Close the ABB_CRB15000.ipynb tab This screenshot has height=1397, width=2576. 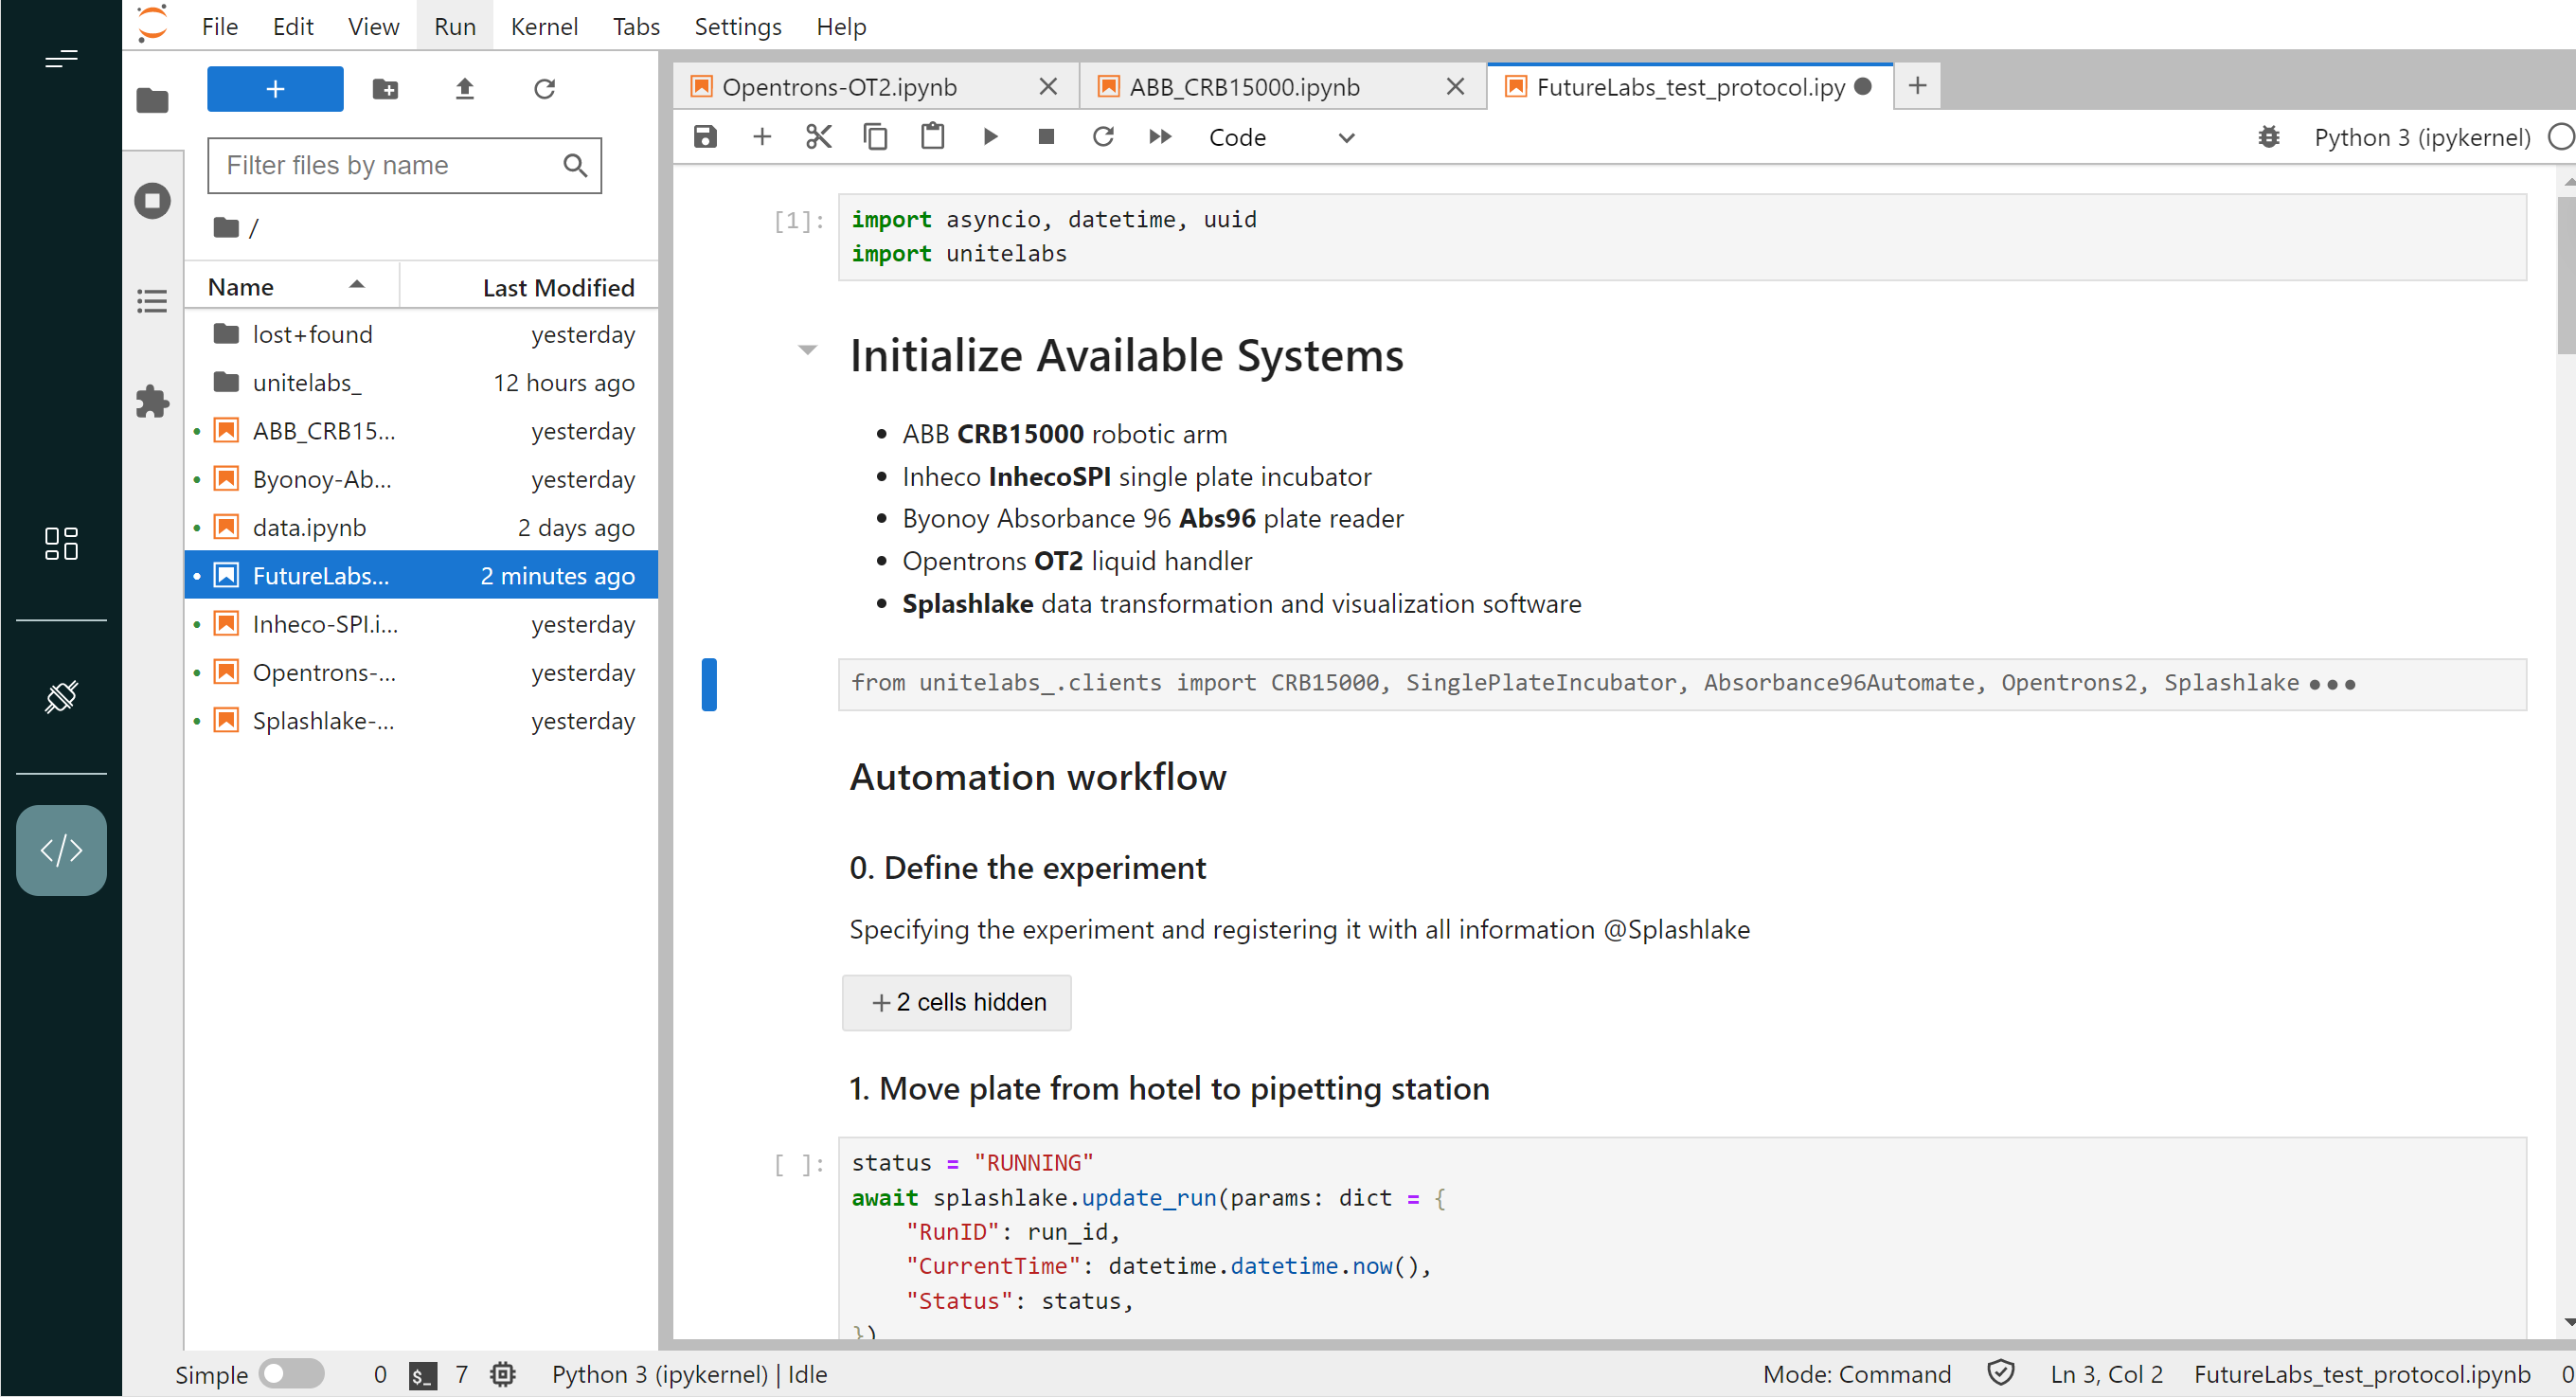(x=1455, y=87)
